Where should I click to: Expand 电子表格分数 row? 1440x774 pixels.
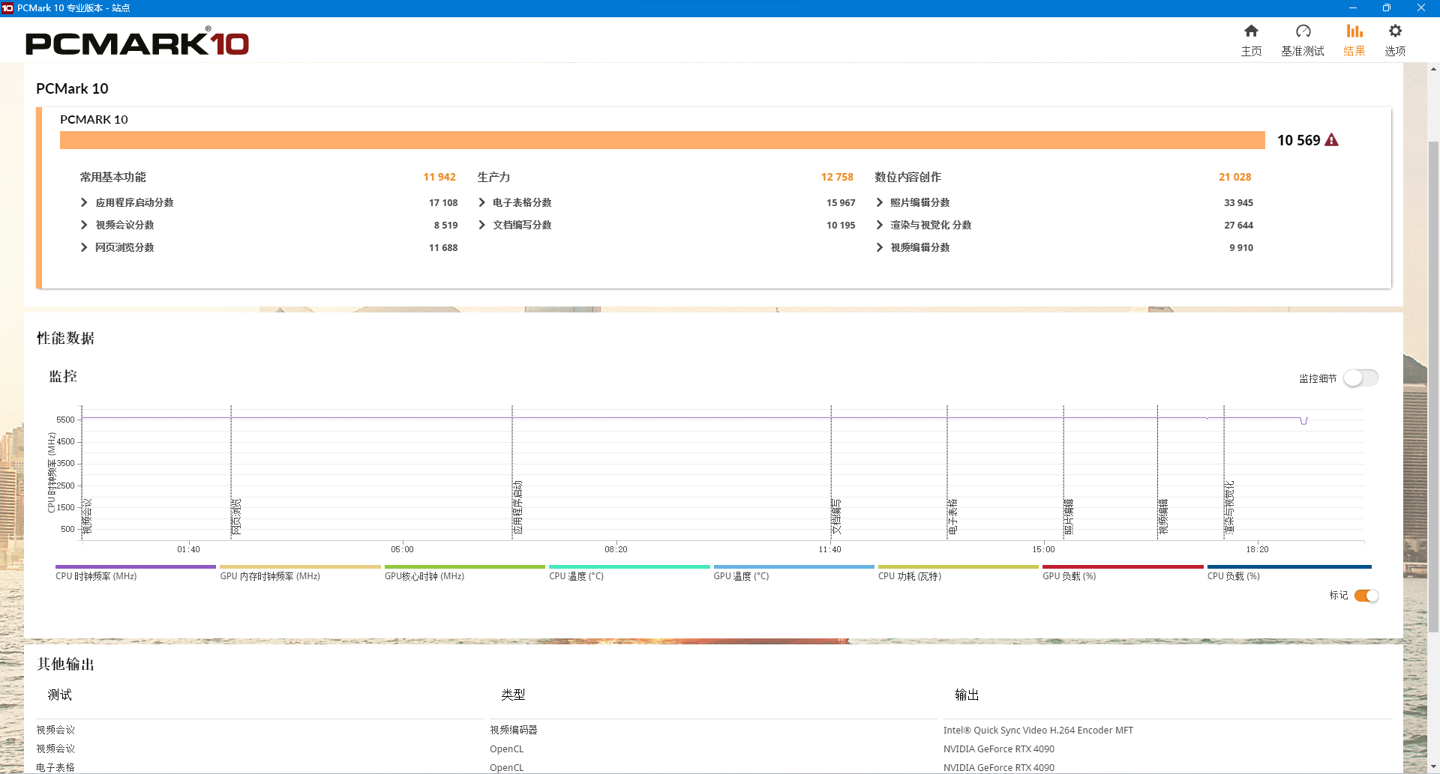tap(482, 203)
